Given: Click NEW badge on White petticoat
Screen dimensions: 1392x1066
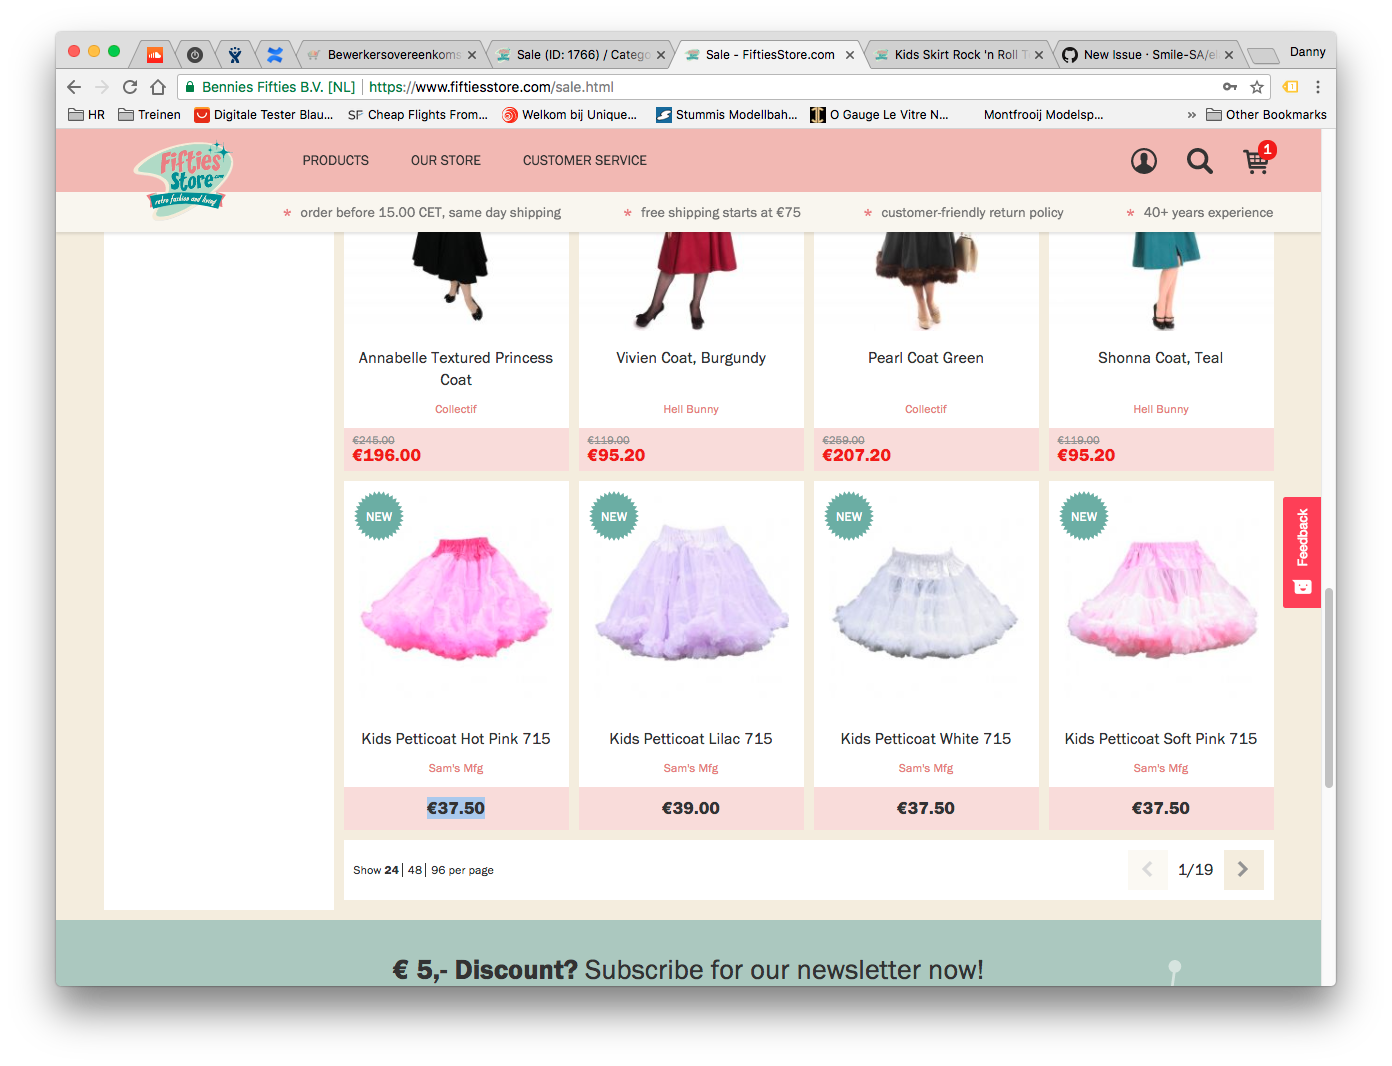Looking at the screenshot, I should point(849,516).
